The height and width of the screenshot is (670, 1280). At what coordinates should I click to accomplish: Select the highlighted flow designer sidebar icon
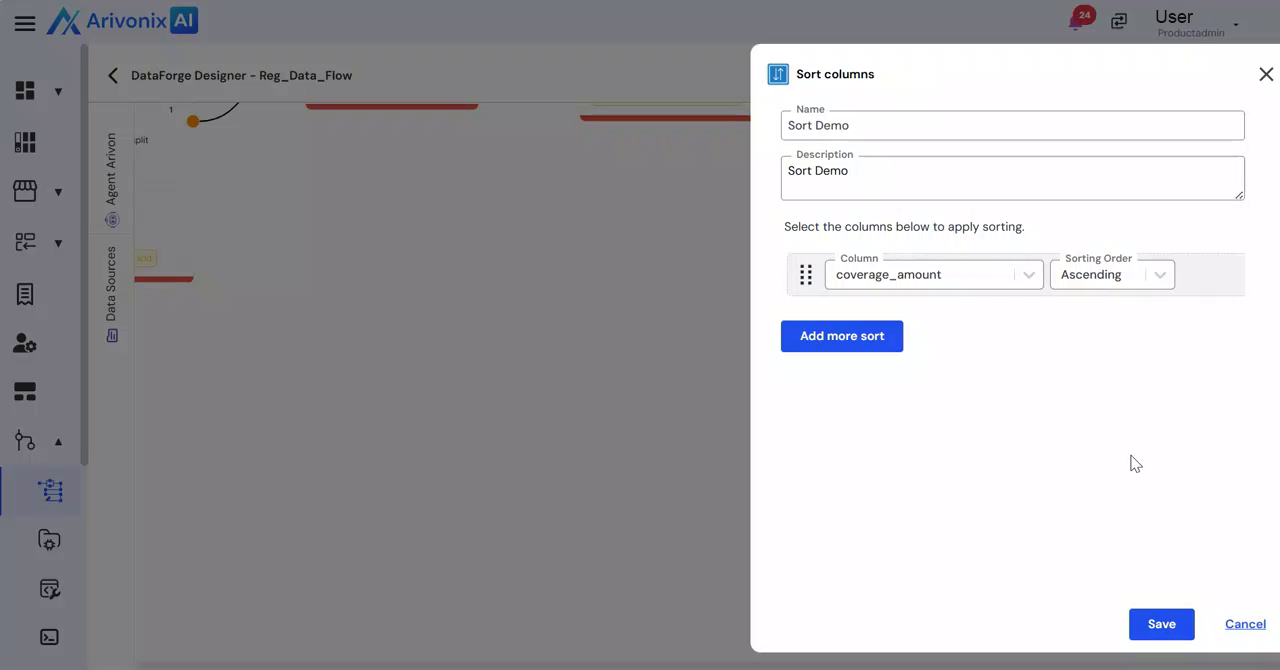tap(49, 490)
